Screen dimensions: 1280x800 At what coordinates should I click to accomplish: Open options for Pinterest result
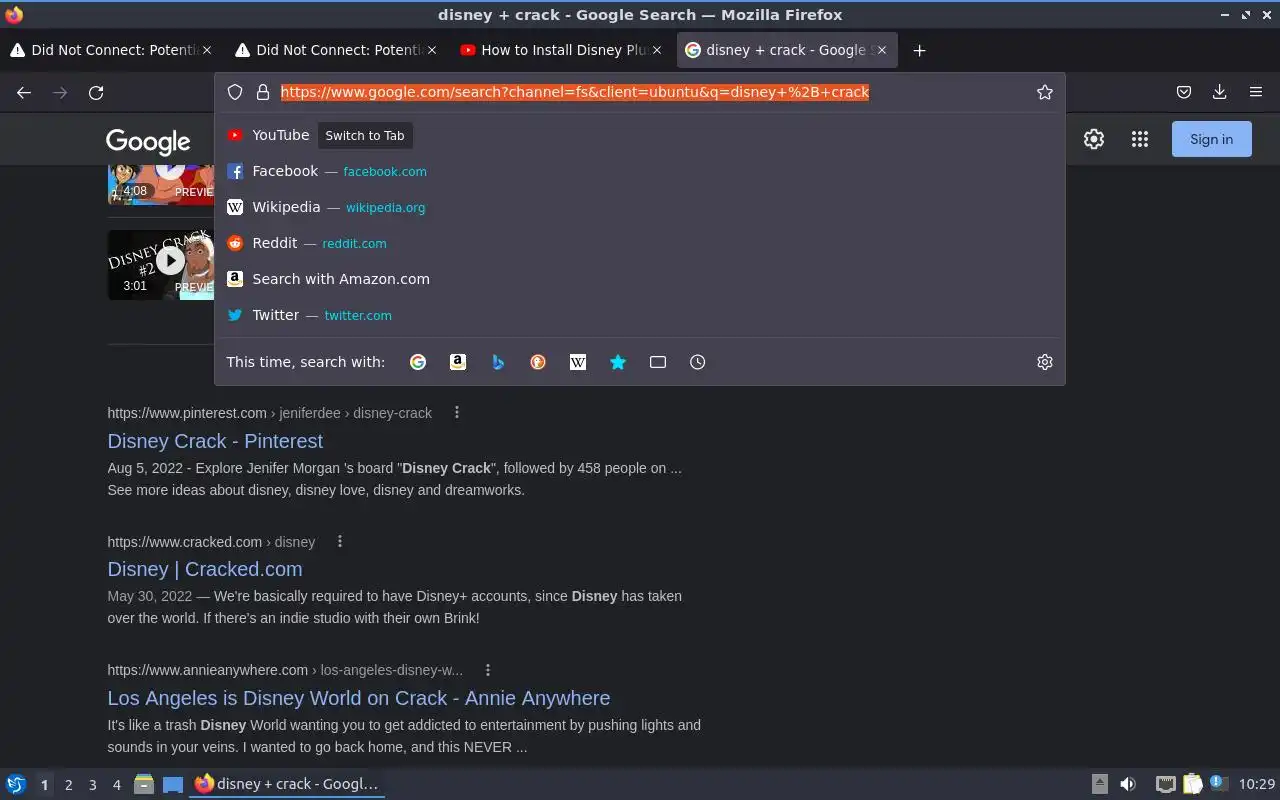click(457, 412)
